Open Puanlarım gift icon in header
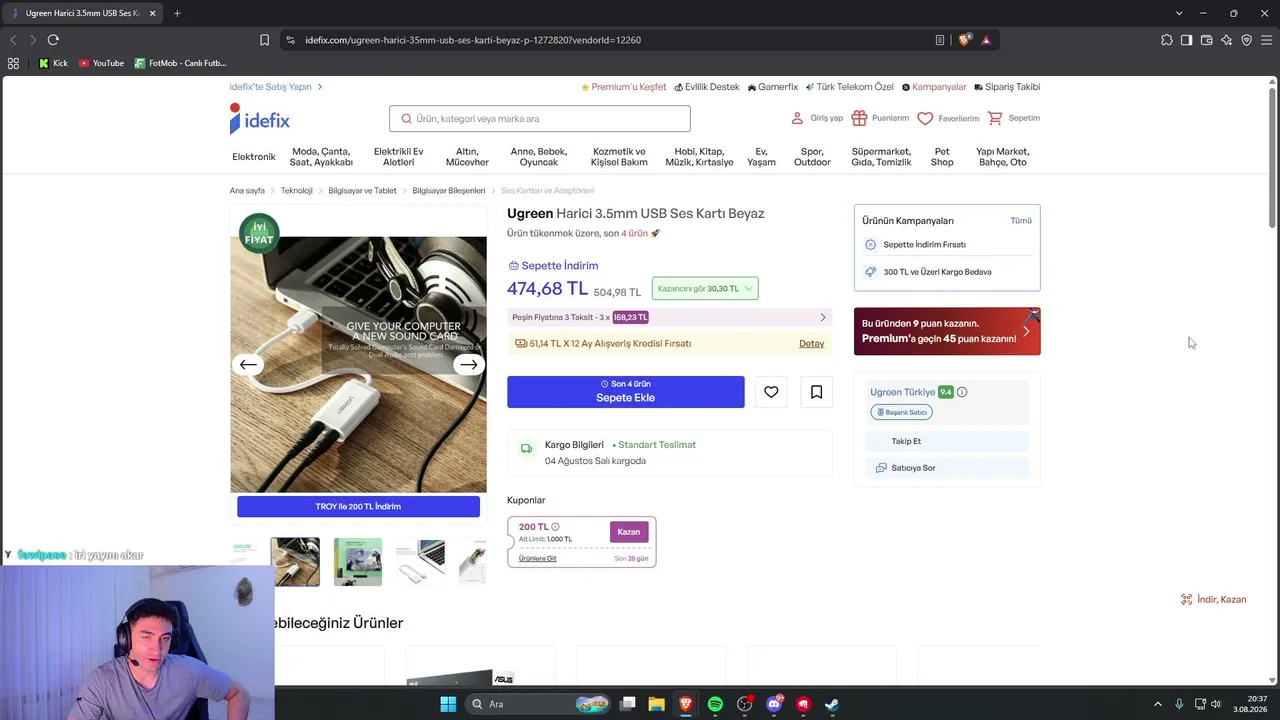Viewport: 1280px width, 720px height. click(x=859, y=118)
